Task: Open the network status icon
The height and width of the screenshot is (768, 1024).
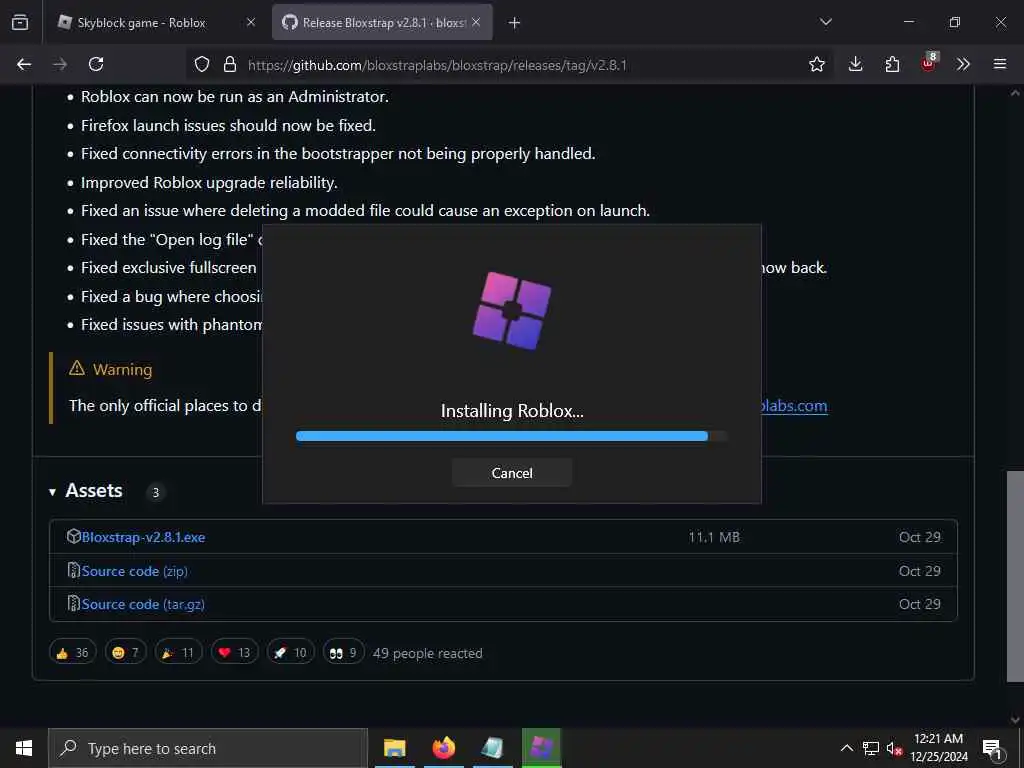Action: (x=871, y=748)
